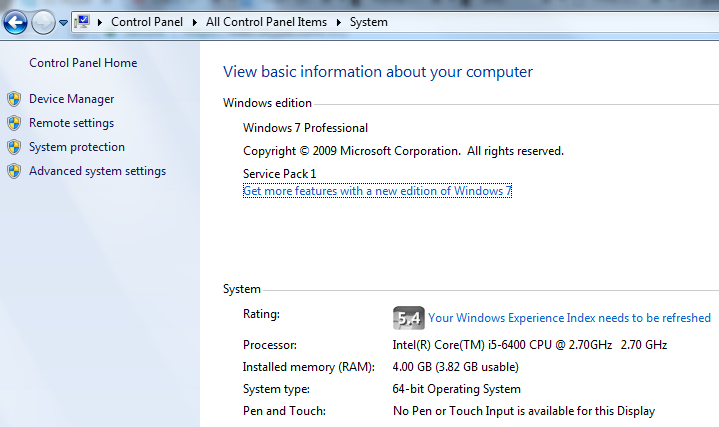The image size is (719, 427).
Task: Click the Forward navigation arrow button
Action: click(x=43, y=22)
